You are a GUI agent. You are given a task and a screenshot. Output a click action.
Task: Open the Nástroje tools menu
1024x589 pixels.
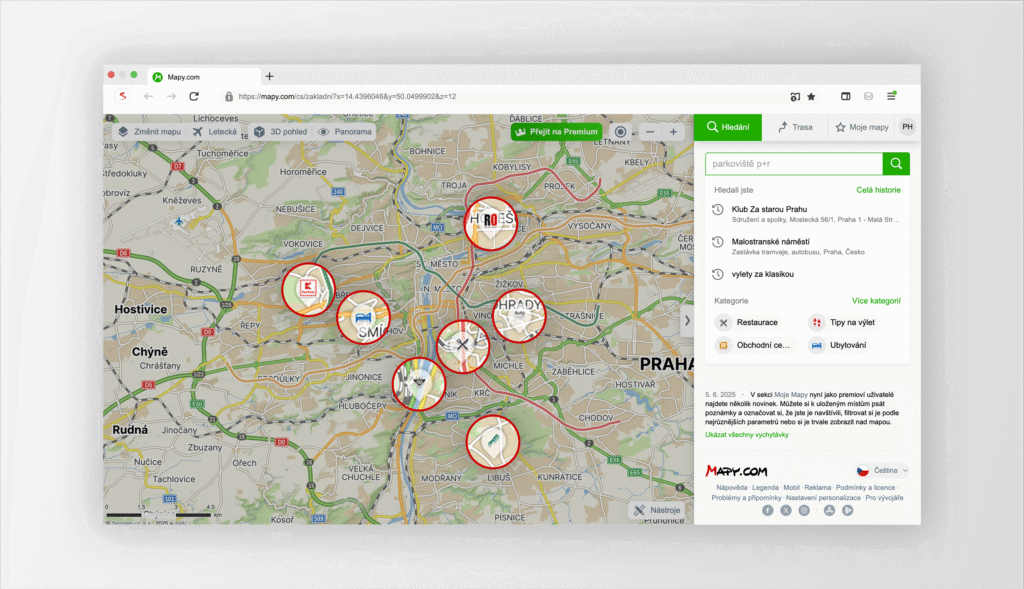coord(657,511)
